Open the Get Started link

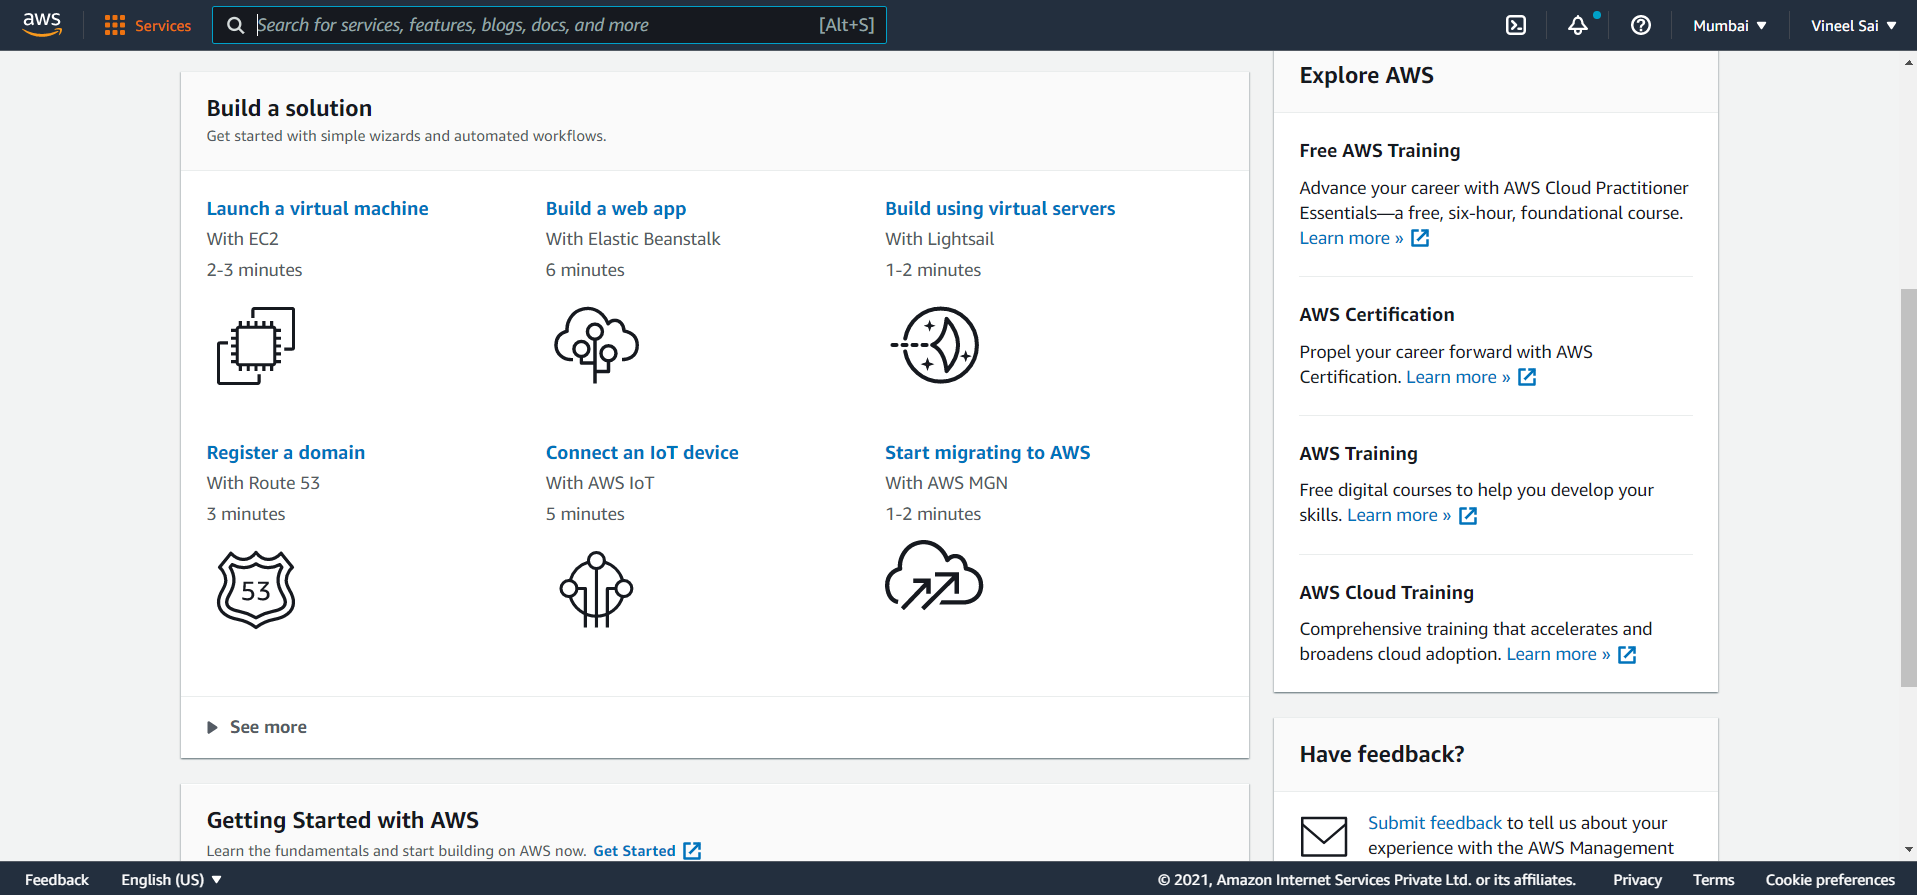[x=634, y=851]
